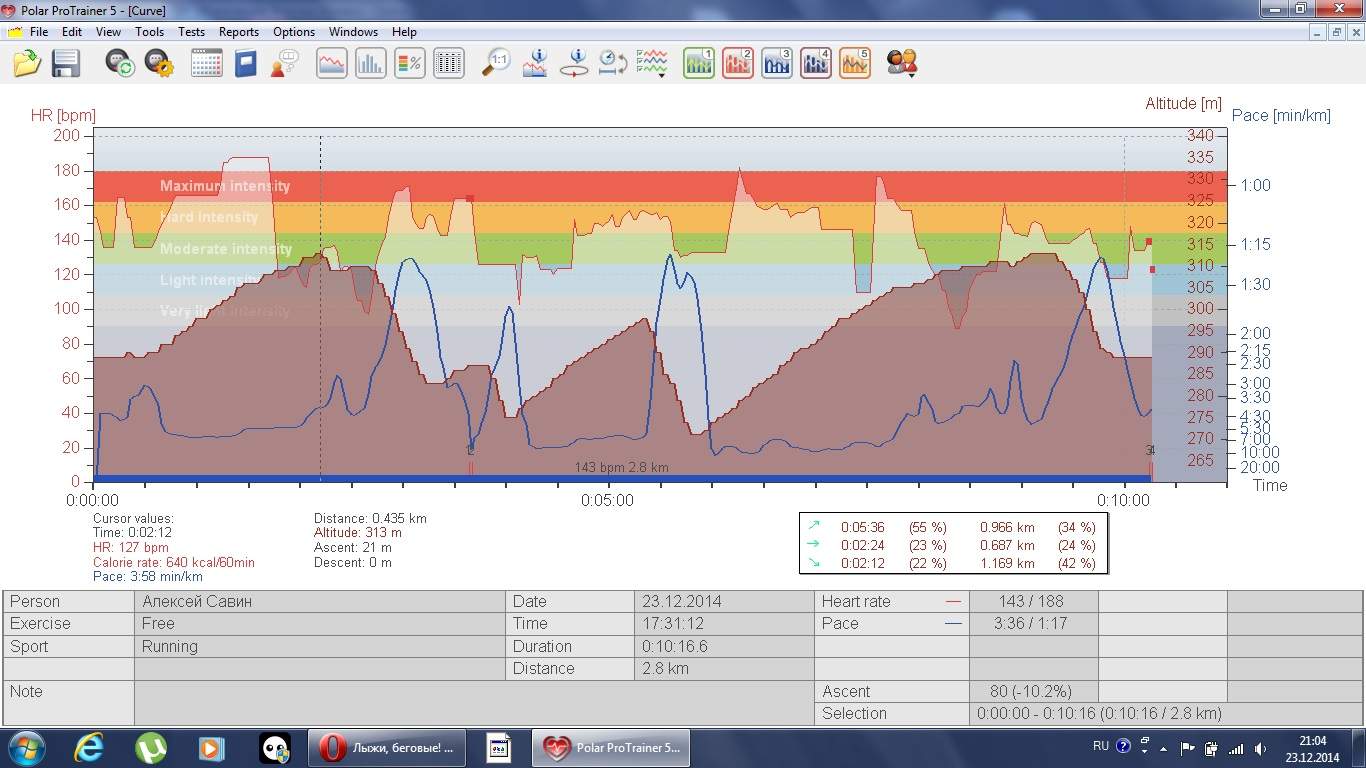Click the uphill row in the ascent statistics box
The height and width of the screenshot is (768, 1366).
tap(953, 527)
